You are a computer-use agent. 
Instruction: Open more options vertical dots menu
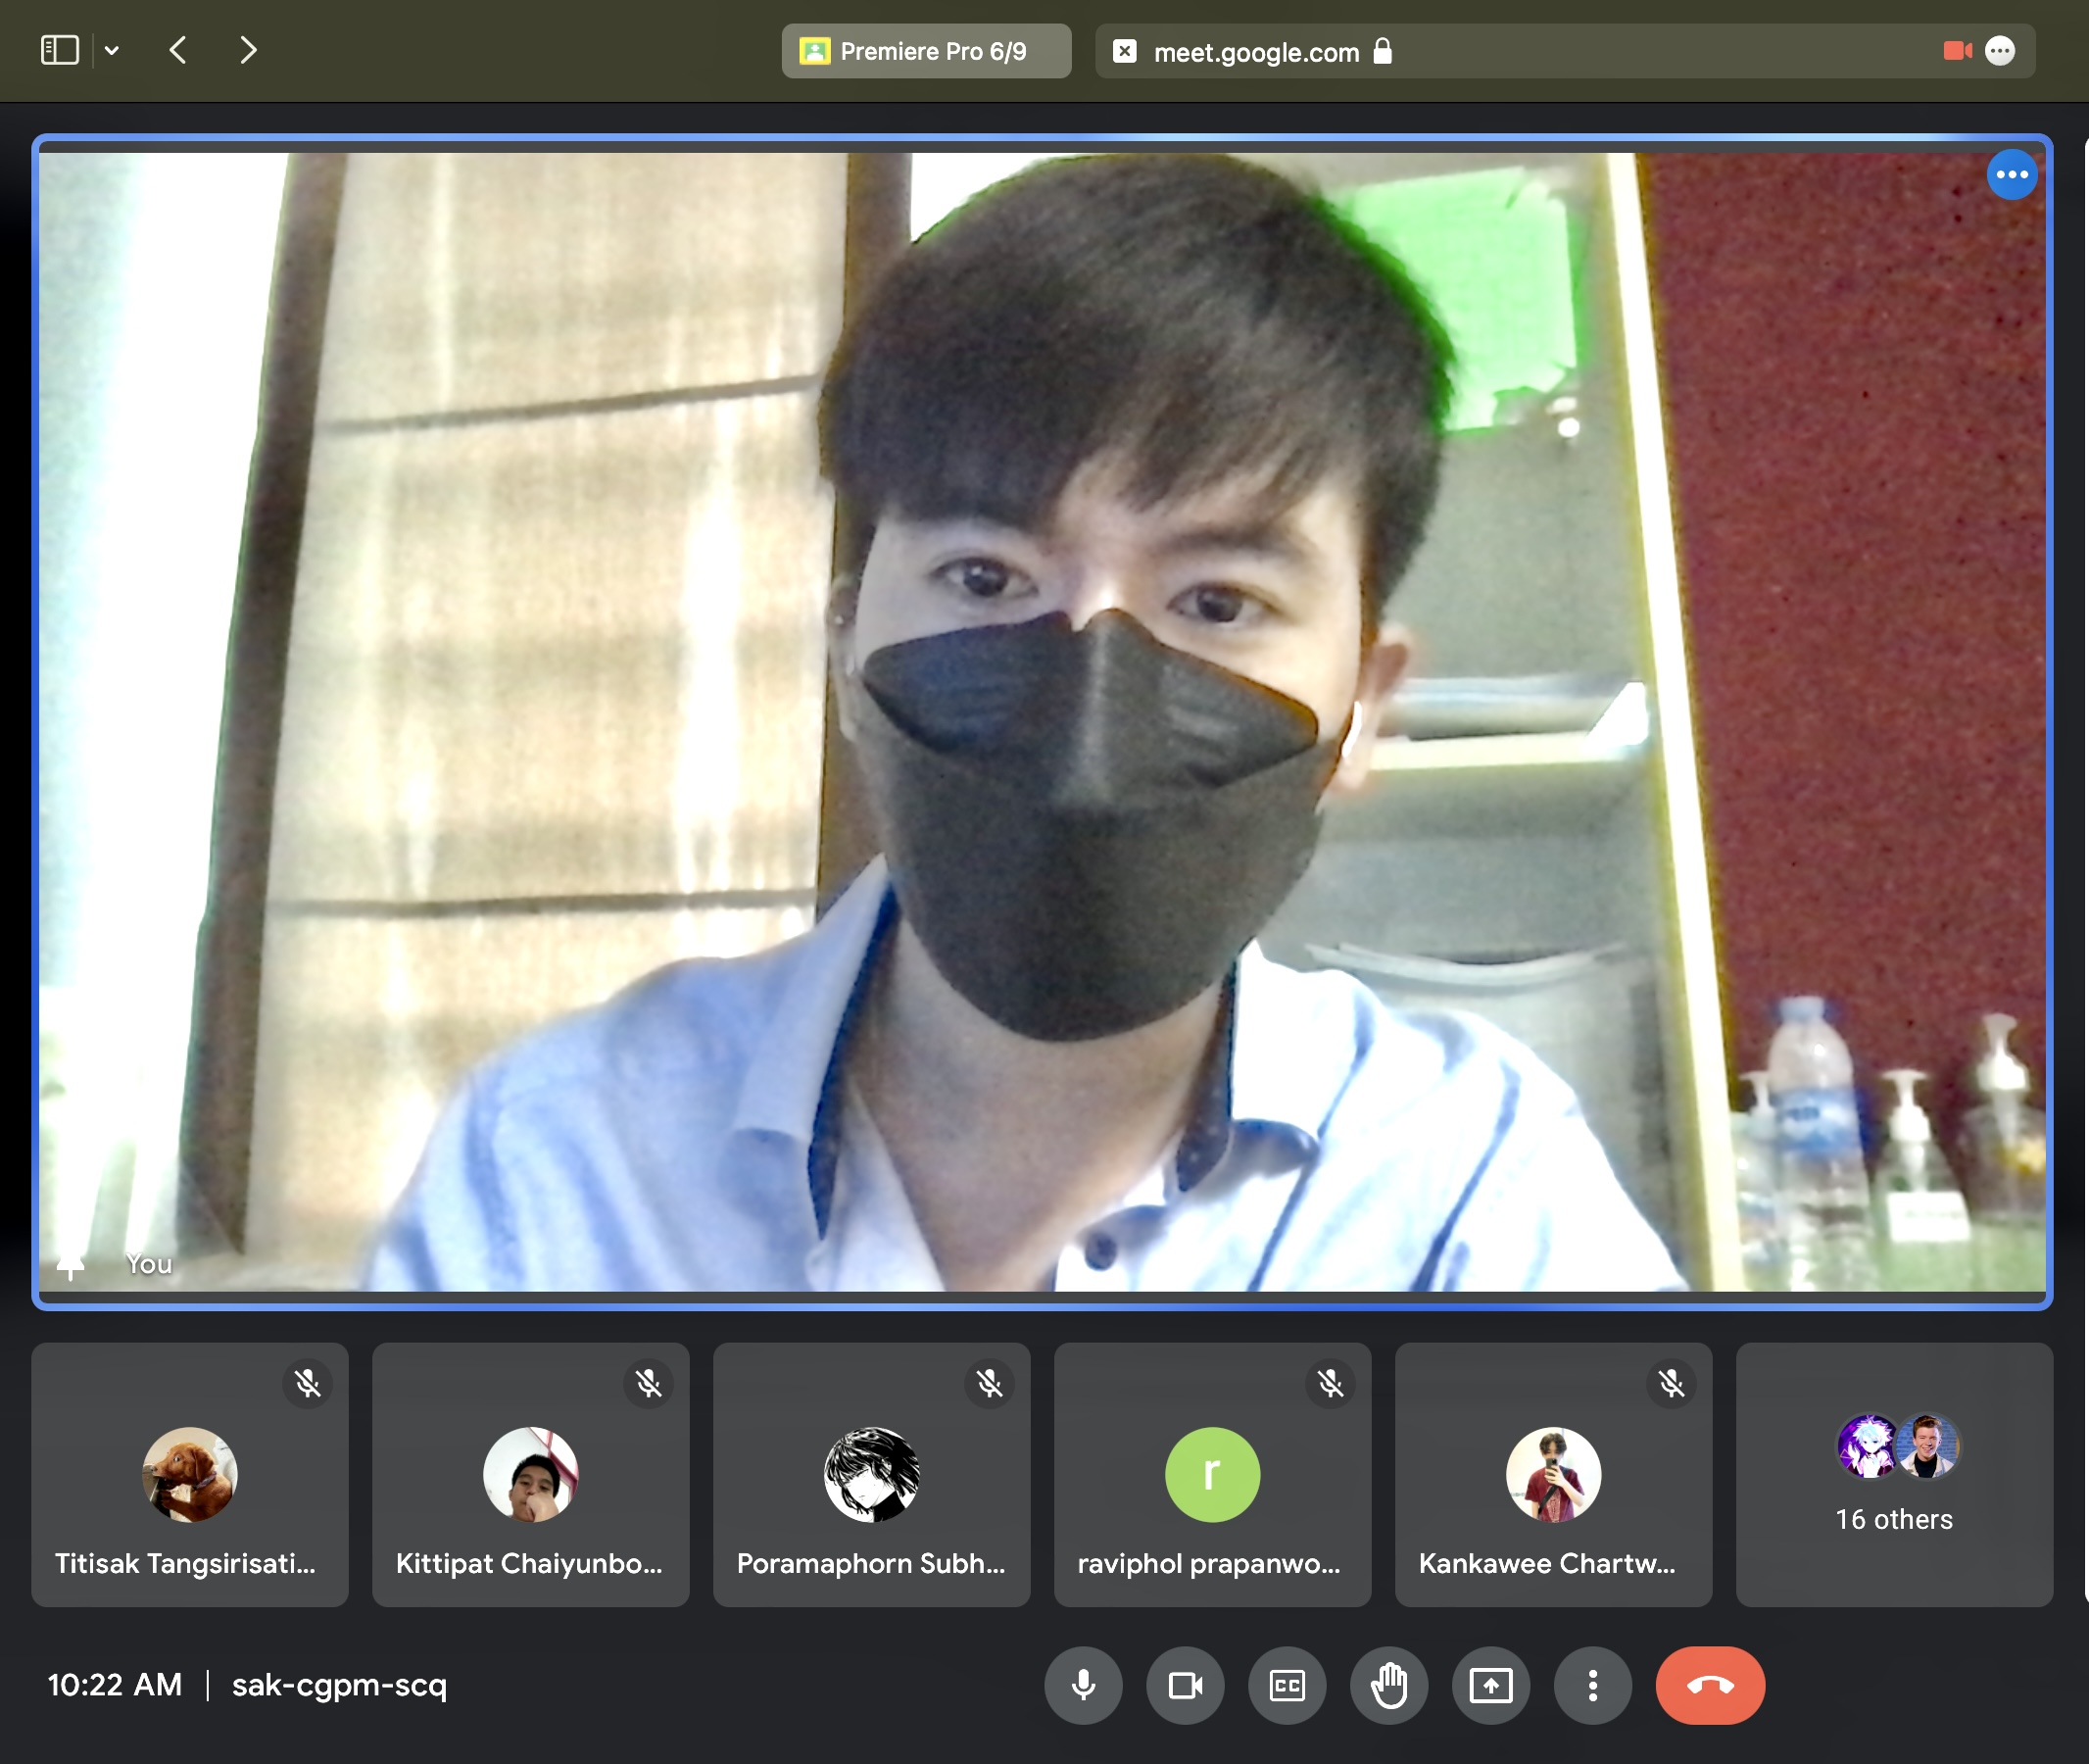coord(1592,1685)
